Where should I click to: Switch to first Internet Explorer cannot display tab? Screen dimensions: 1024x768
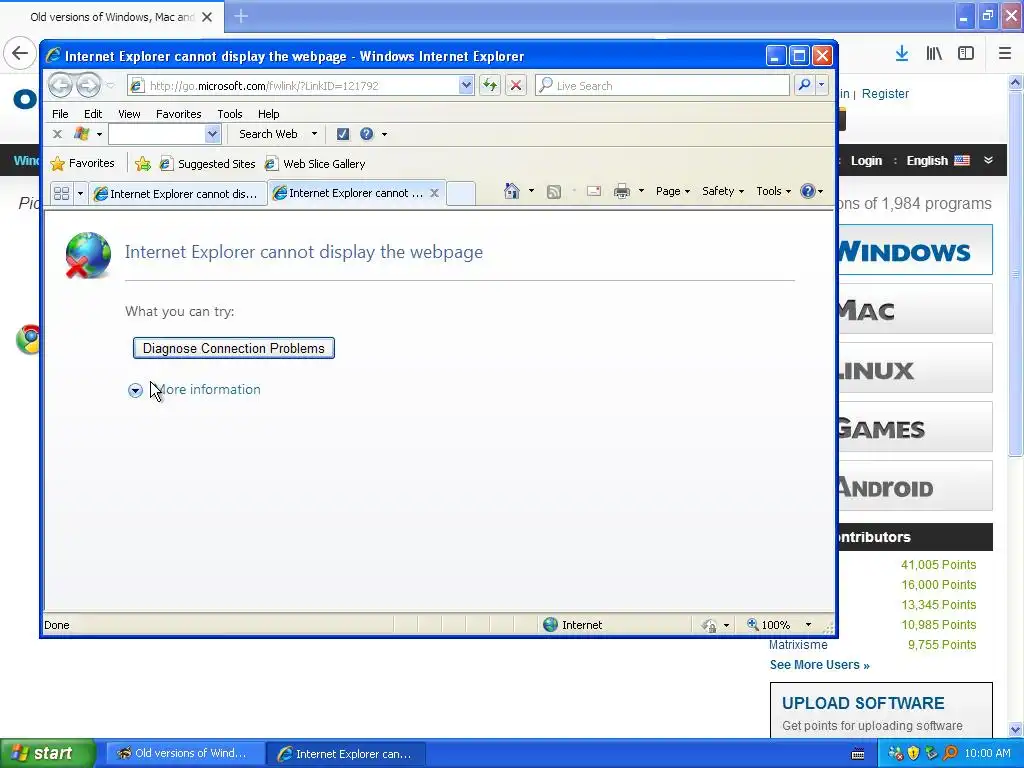tap(178, 194)
